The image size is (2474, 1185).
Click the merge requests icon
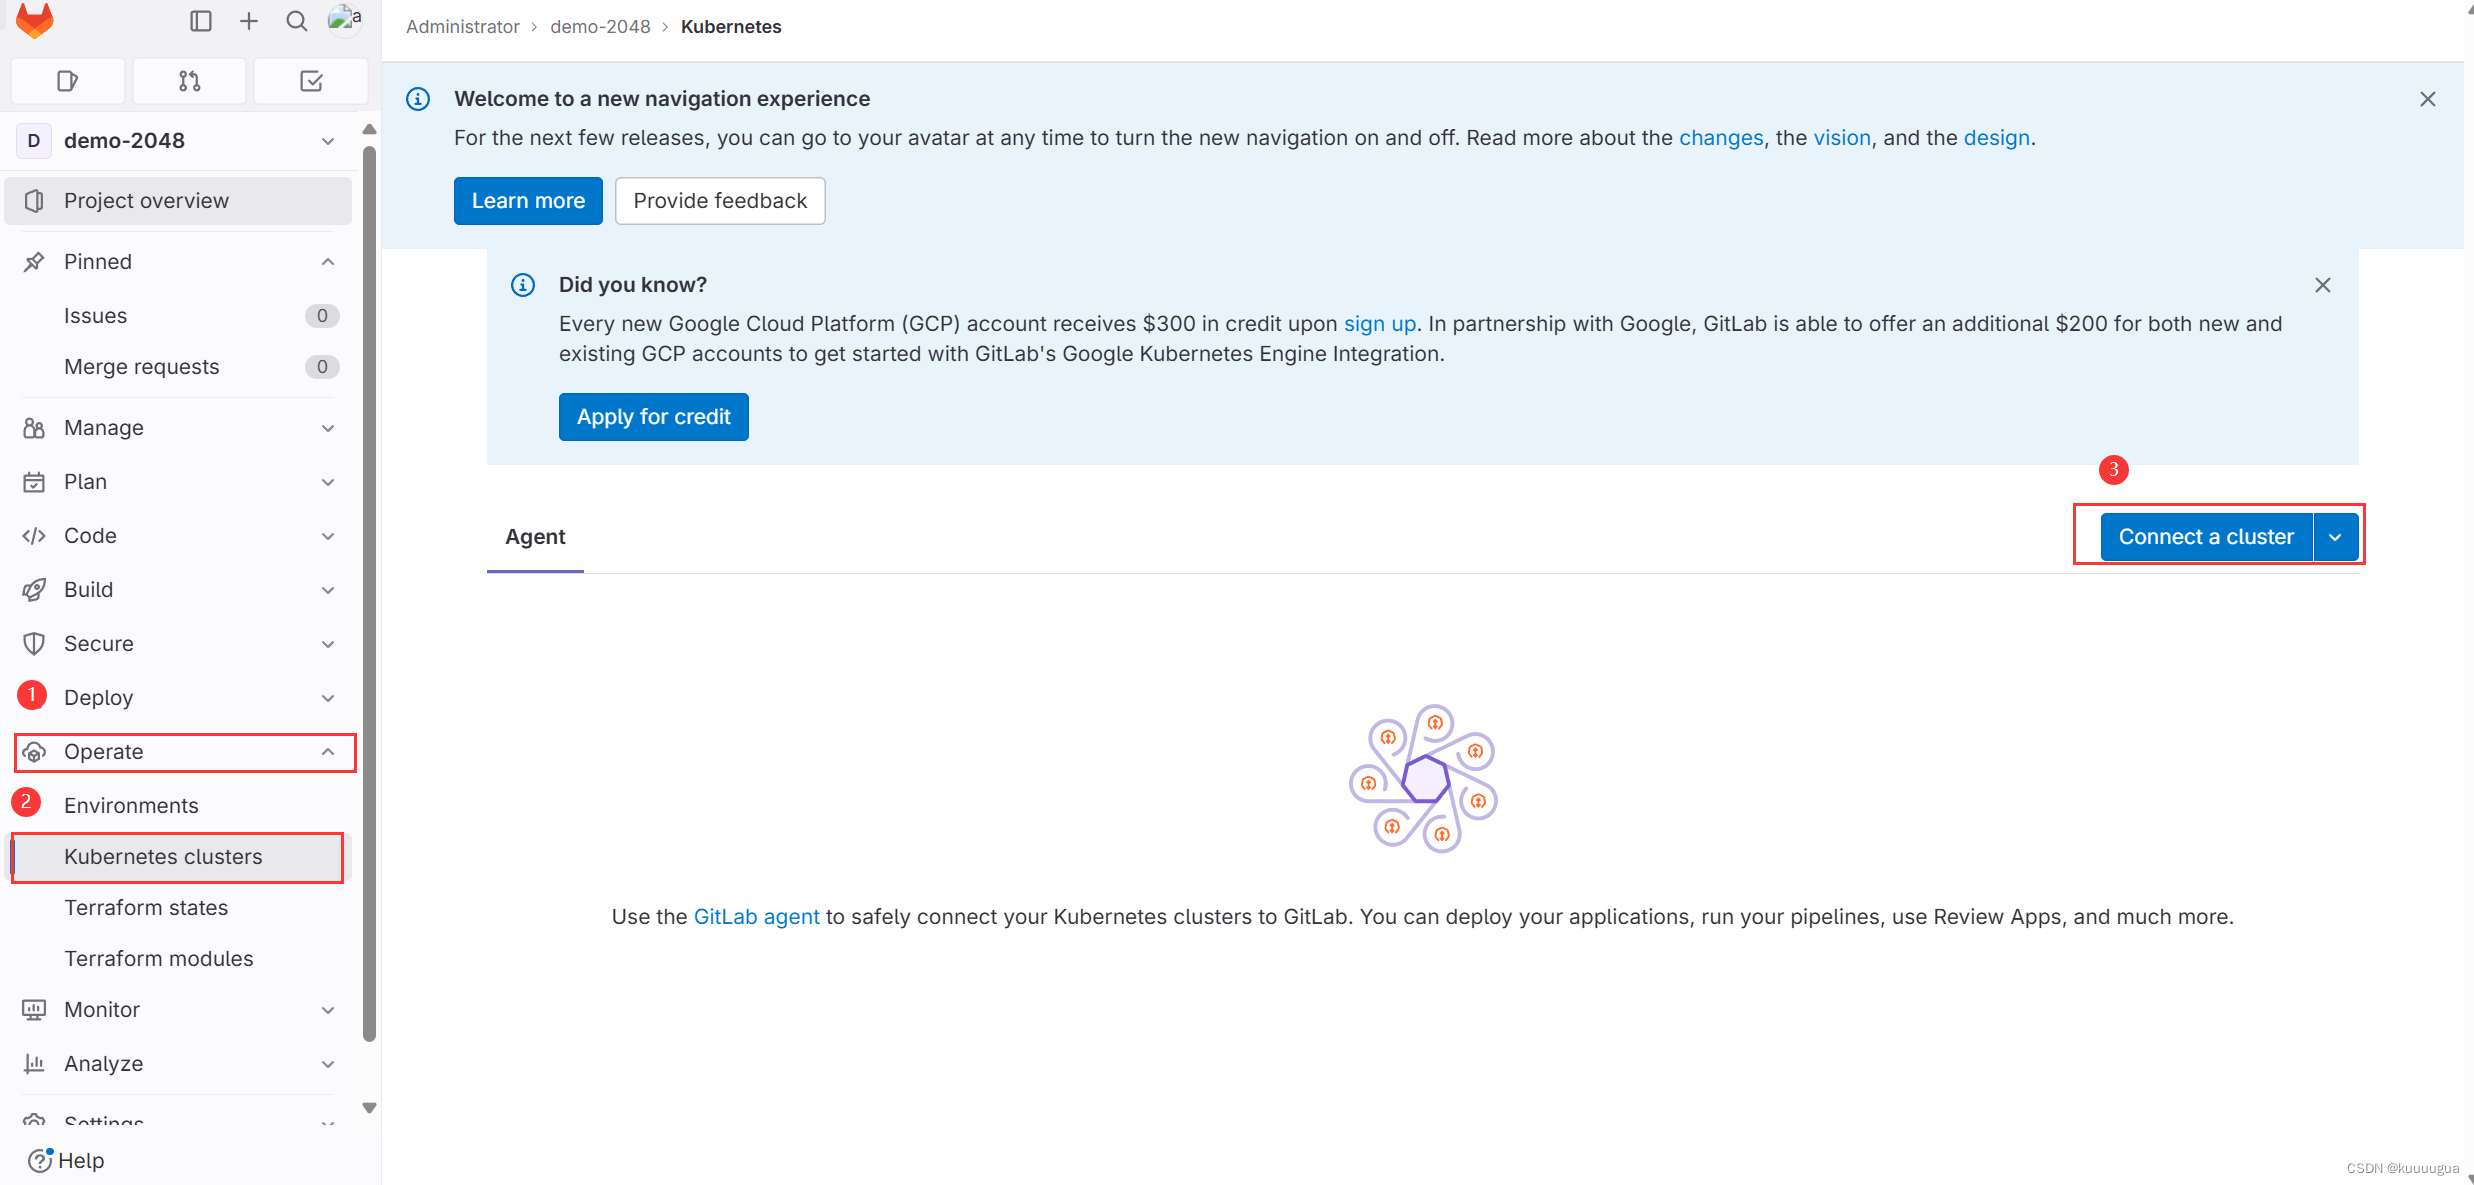[189, 79]
